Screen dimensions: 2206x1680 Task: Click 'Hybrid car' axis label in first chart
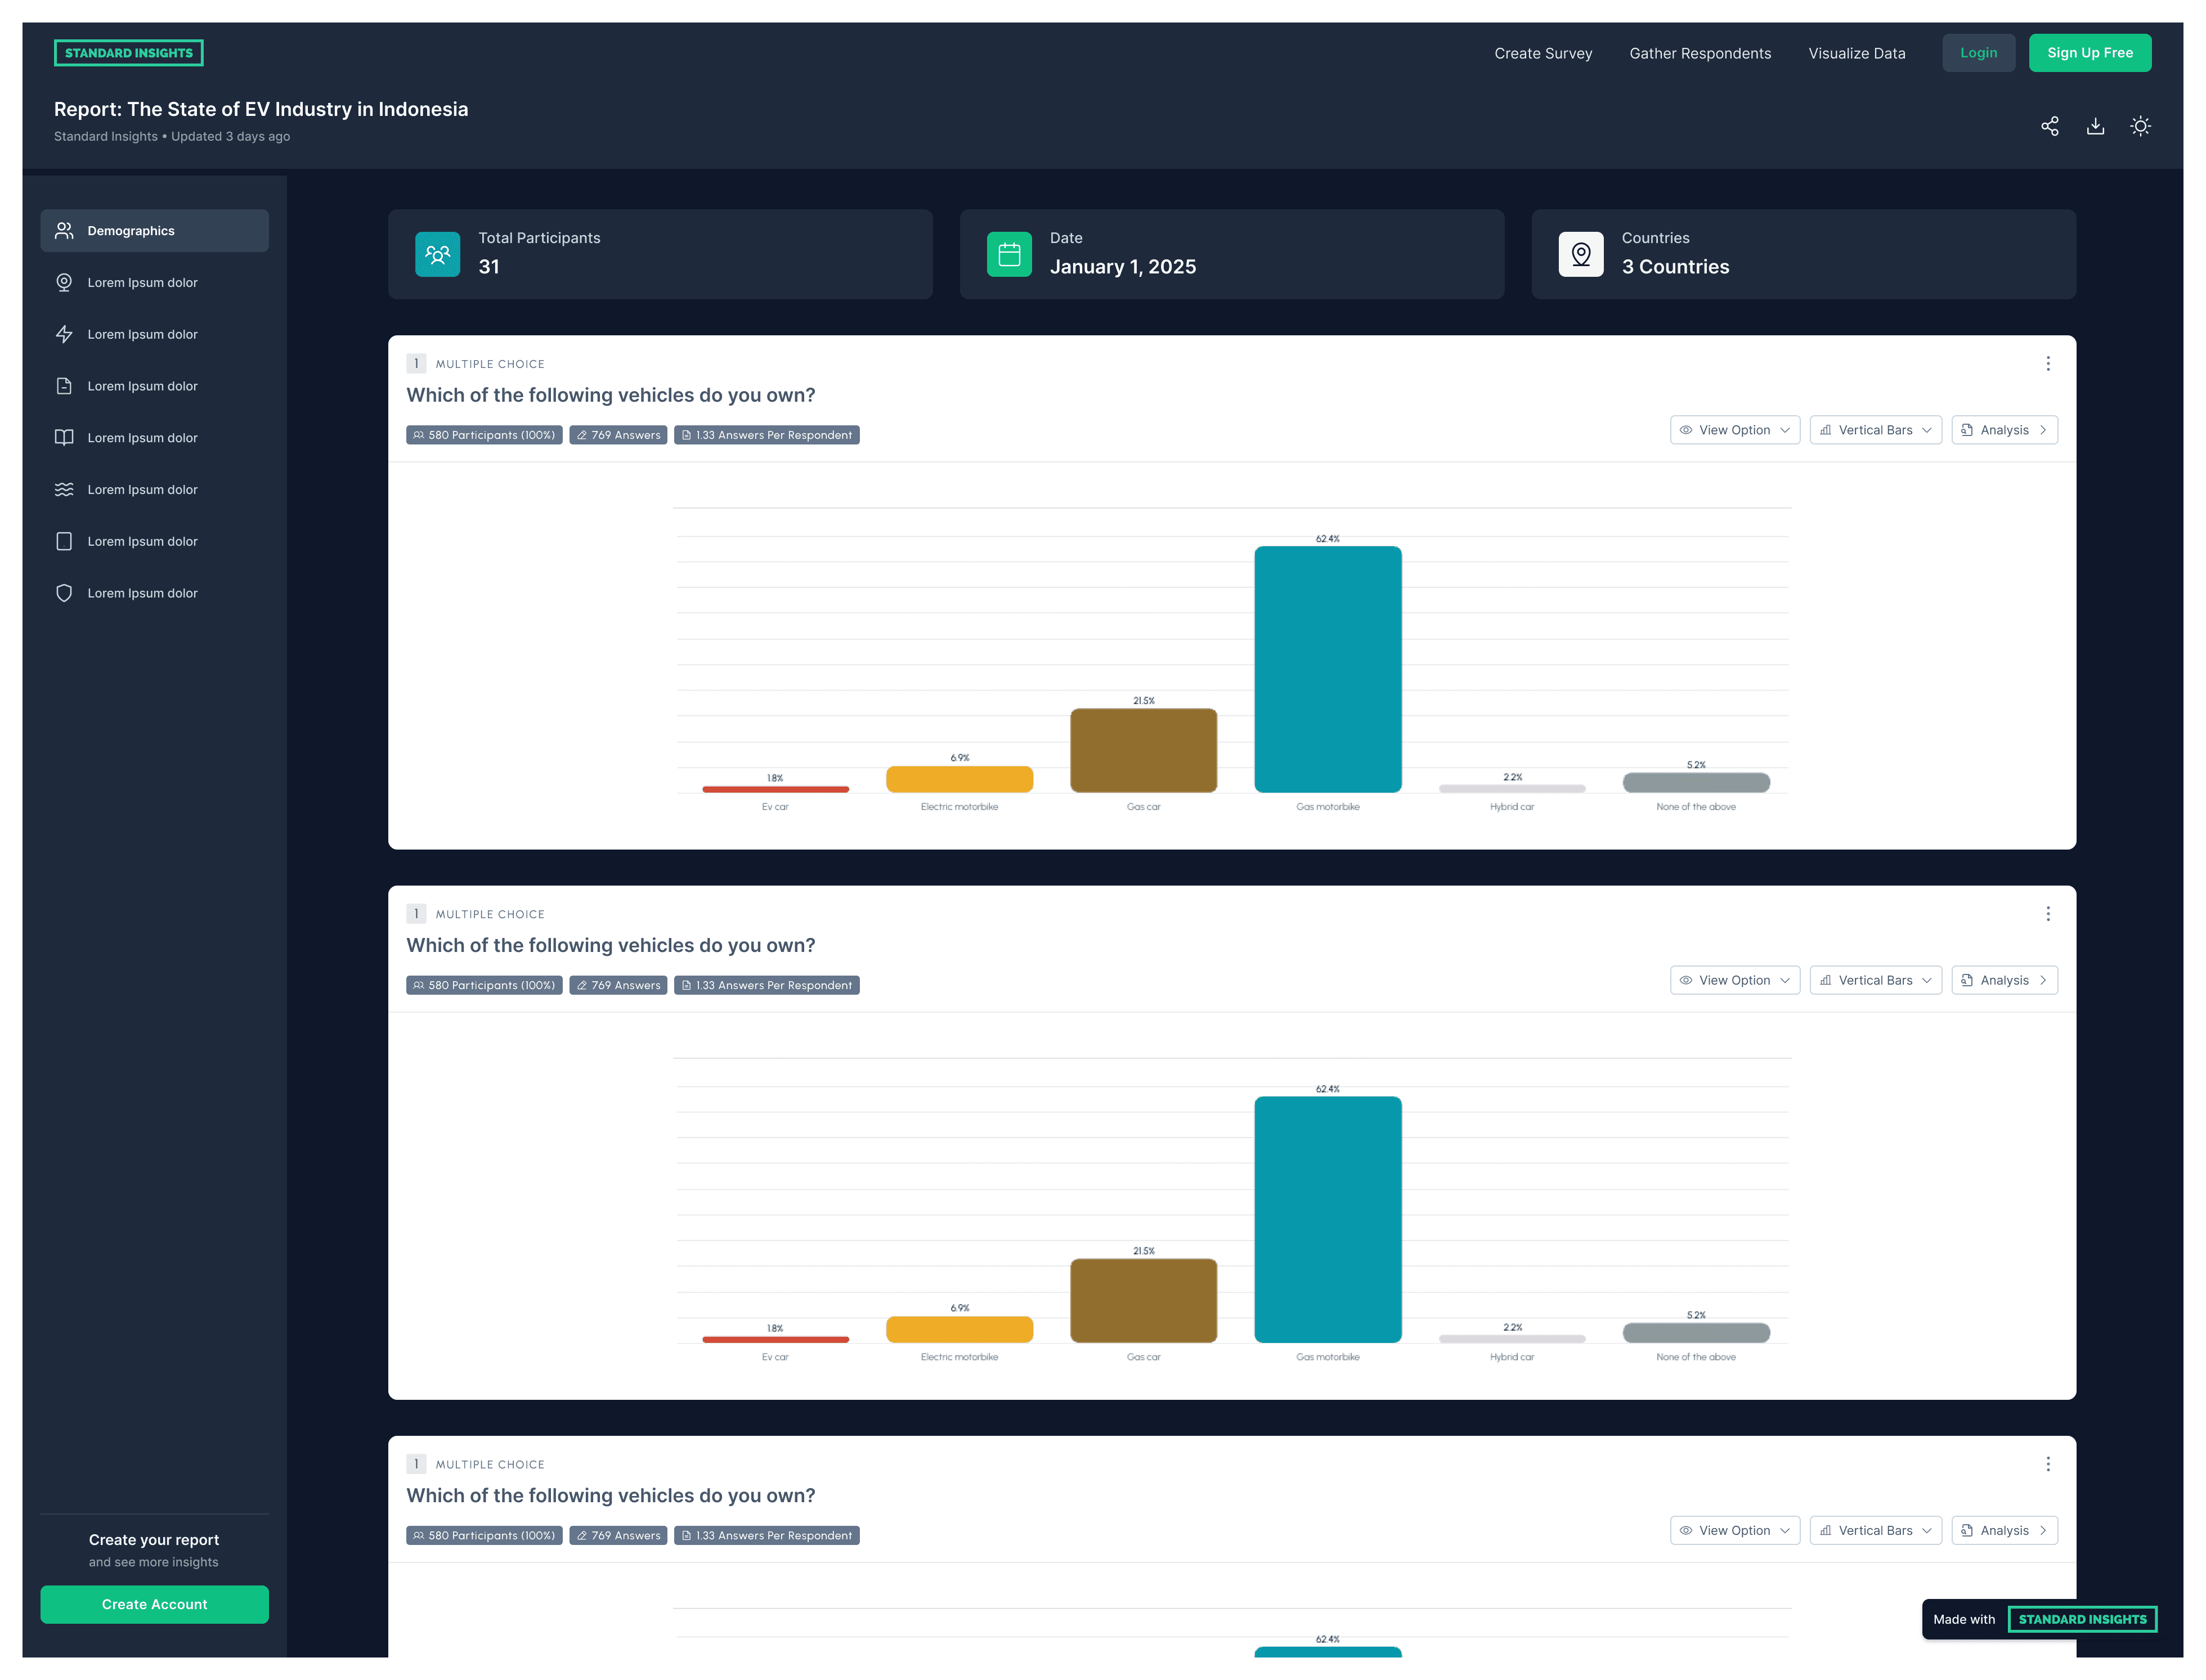click(1511, 807)
